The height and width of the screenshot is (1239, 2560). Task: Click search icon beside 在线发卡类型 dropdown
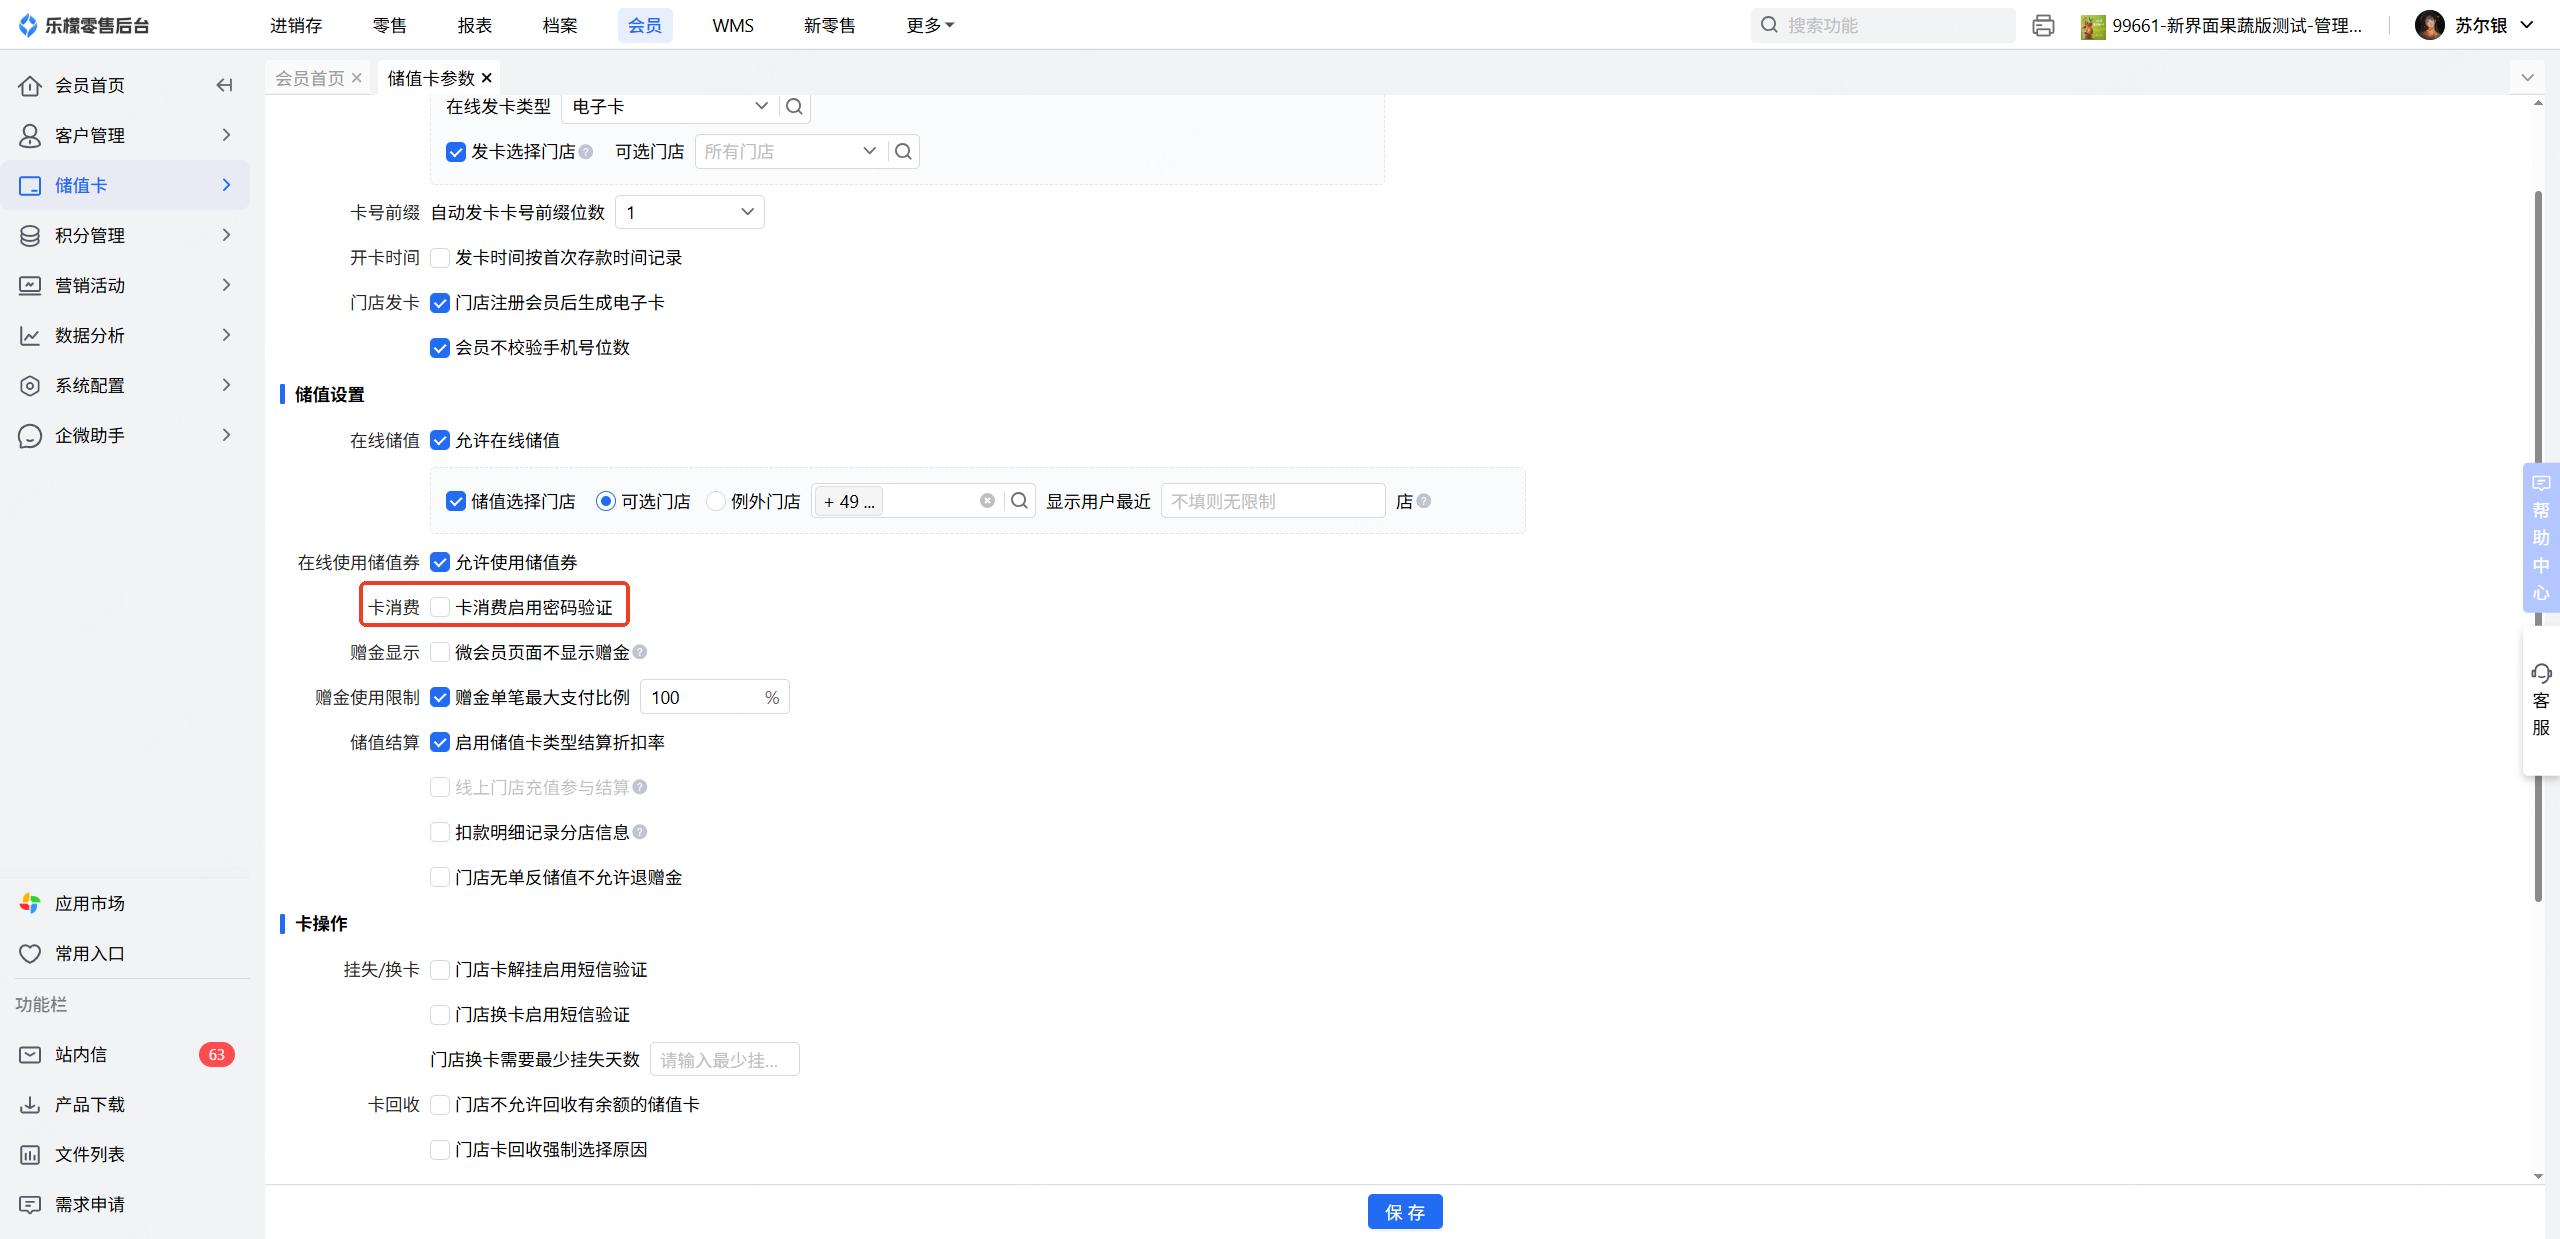click(x=794, y=107)
